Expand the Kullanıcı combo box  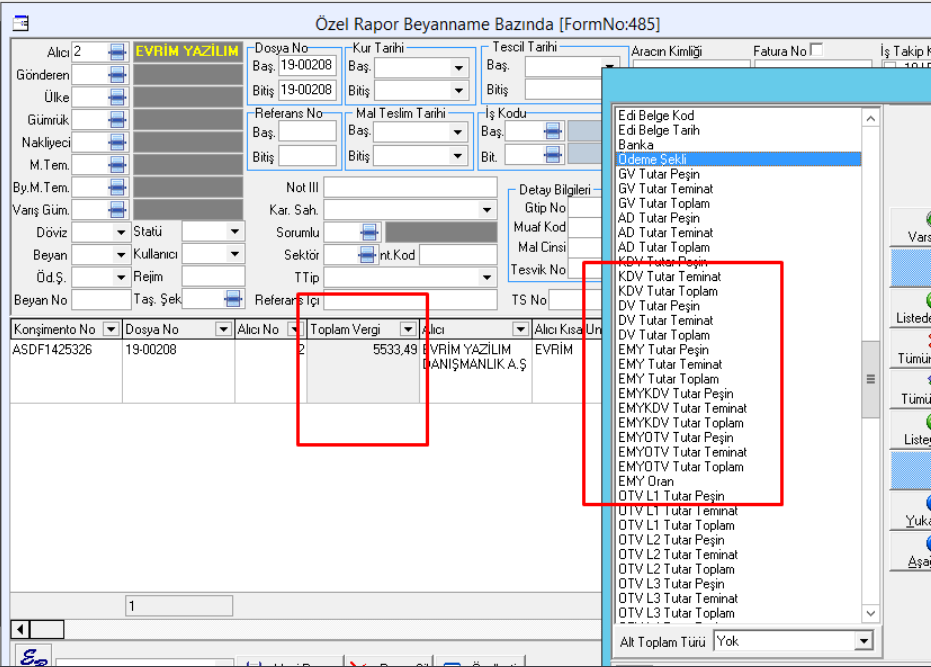(x=235, y=254)
